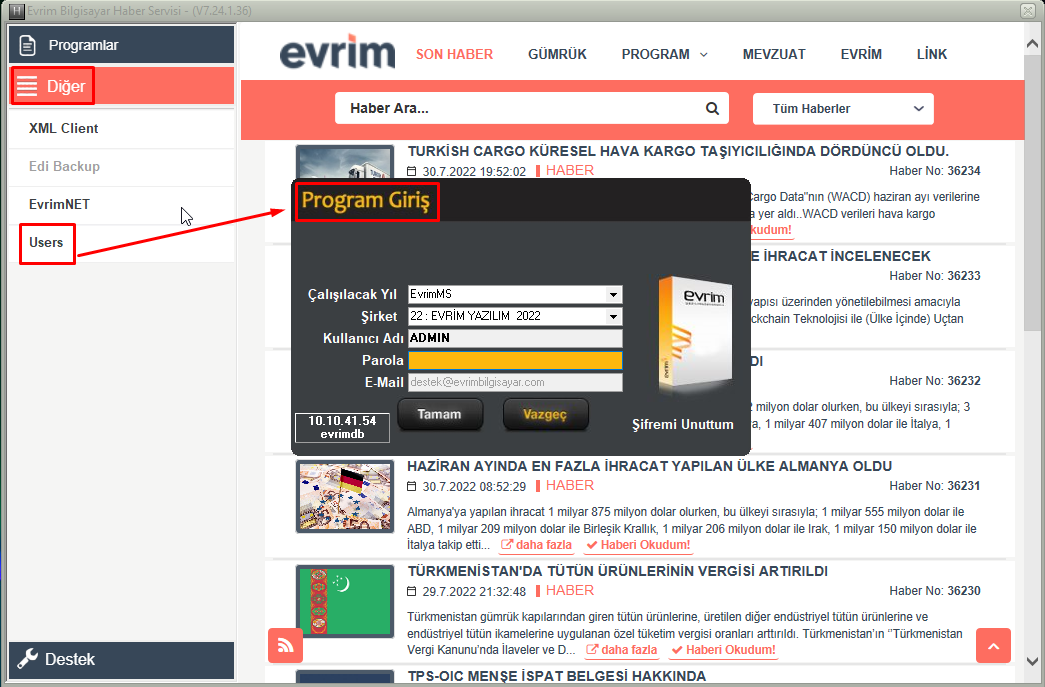1045x687 pixels.
Task: Go to EVRİM tab
Action: pos(861,55)
